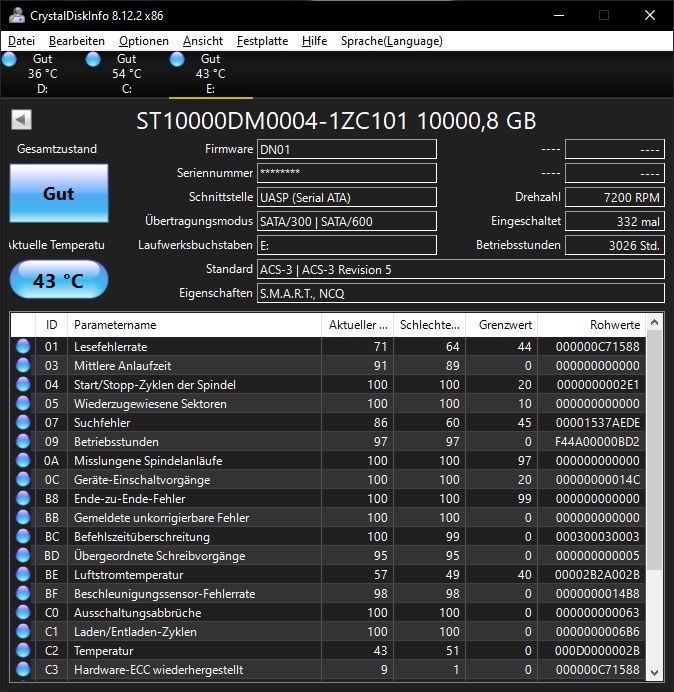
Task: Click the Grenzwert column header
Action: (x=501, y=325)
